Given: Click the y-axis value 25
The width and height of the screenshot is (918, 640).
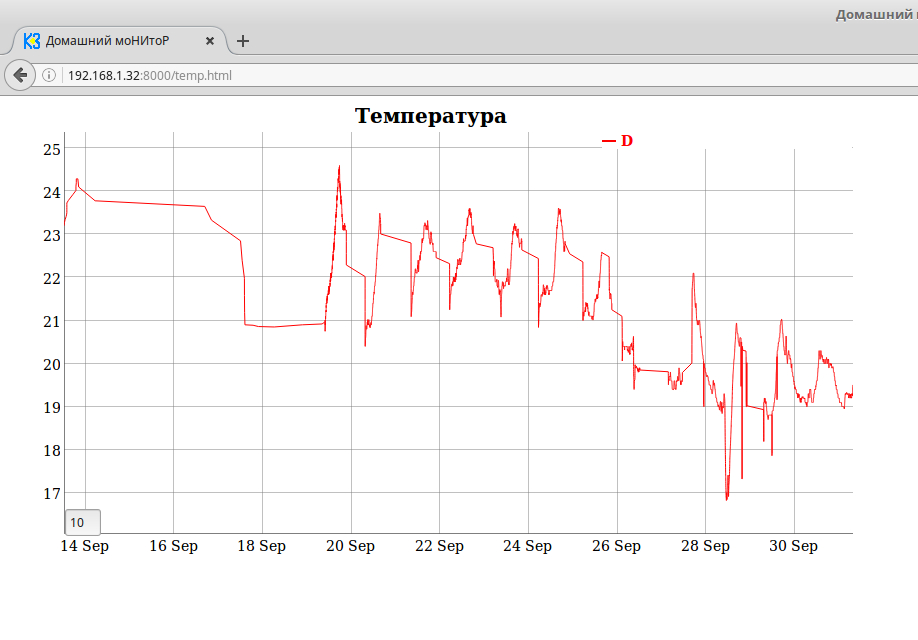Looking at the screenshot, I should coord(52,150).
